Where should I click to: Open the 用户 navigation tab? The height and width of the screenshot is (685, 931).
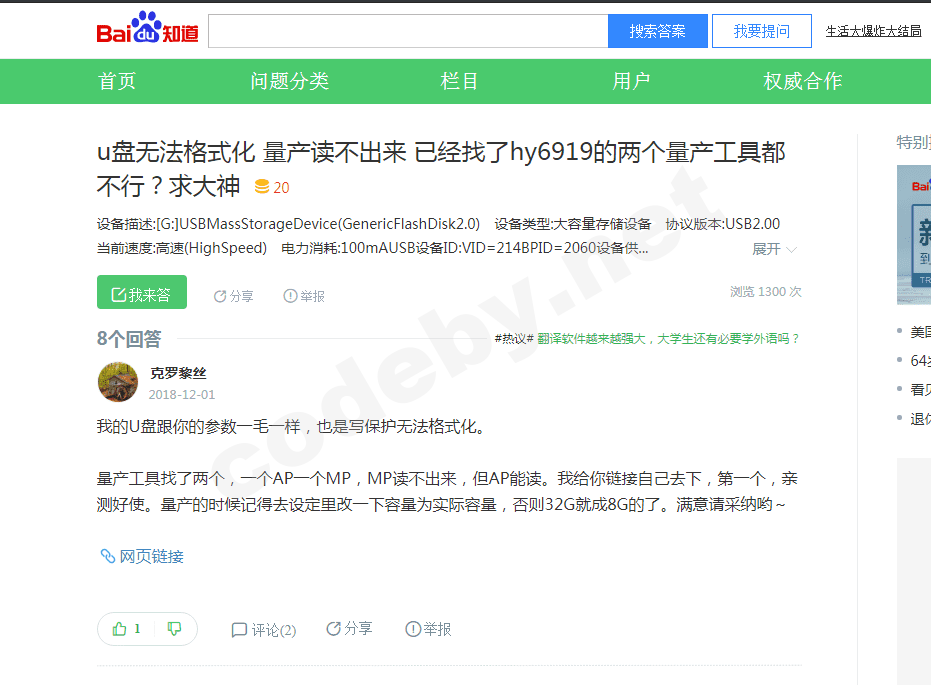click(x=631, y=81)
